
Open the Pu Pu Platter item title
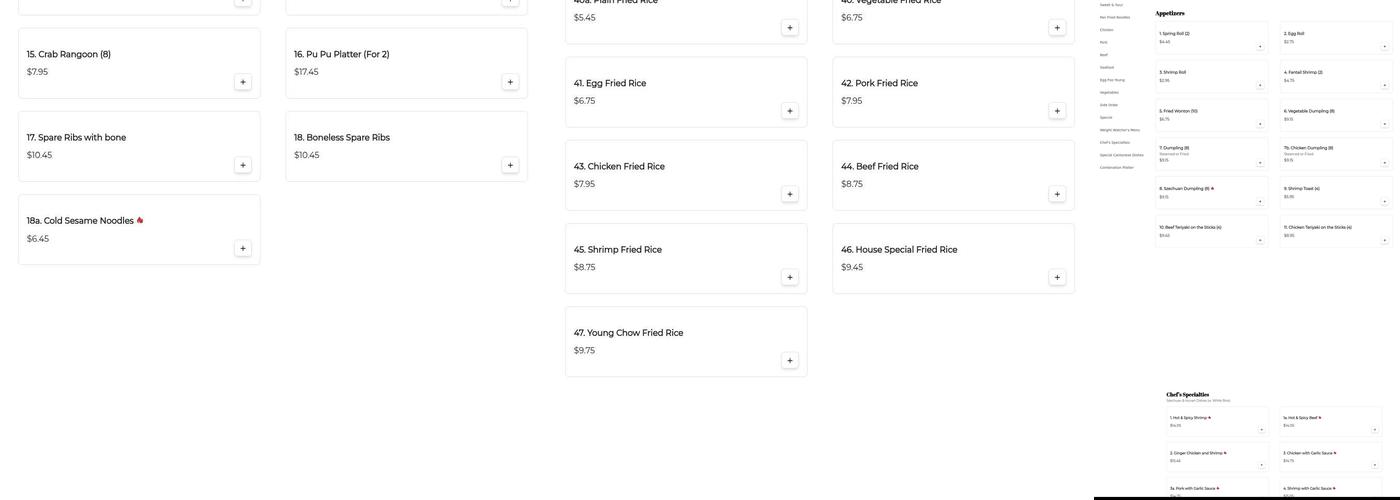pyautogui.click(x=341, y=54)
